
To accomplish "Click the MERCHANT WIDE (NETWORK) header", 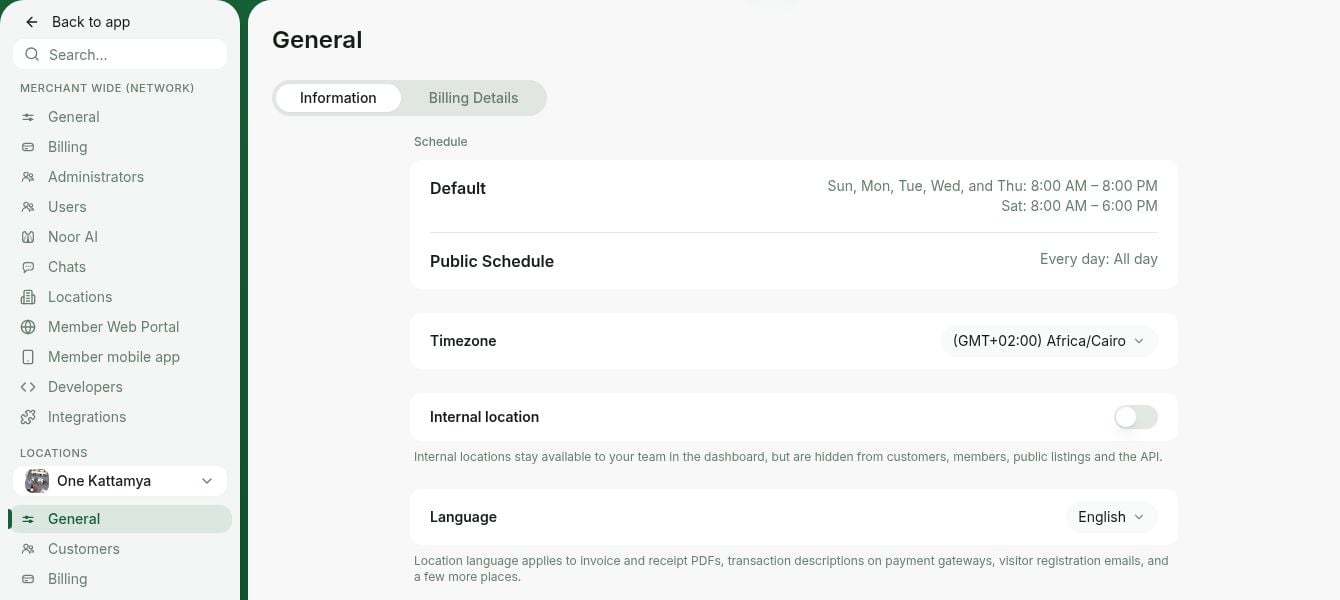I will 107,88.
